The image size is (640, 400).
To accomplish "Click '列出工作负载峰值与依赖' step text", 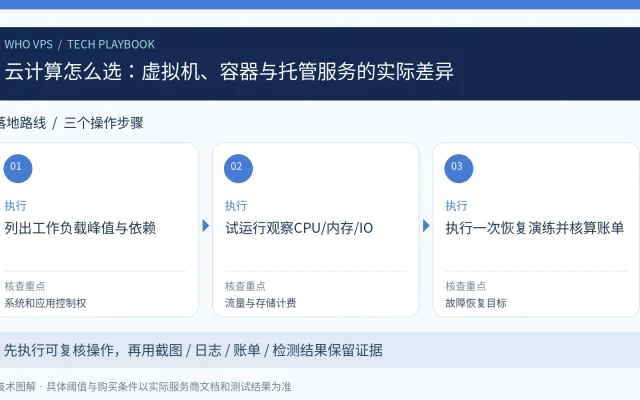I will (x=80, y=228).
